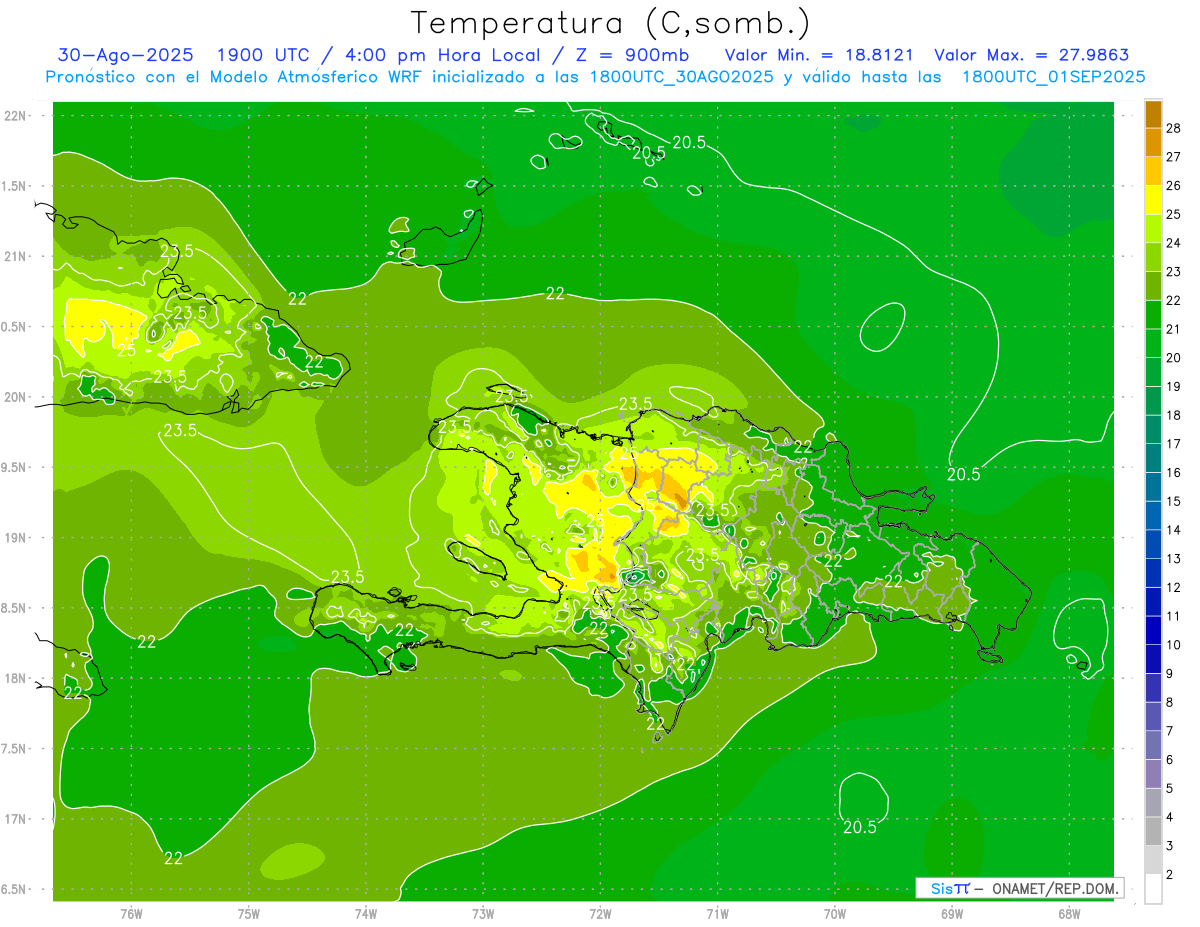Click the "17N" latitude axis label
1200x927 pixels.
point(14,820)
